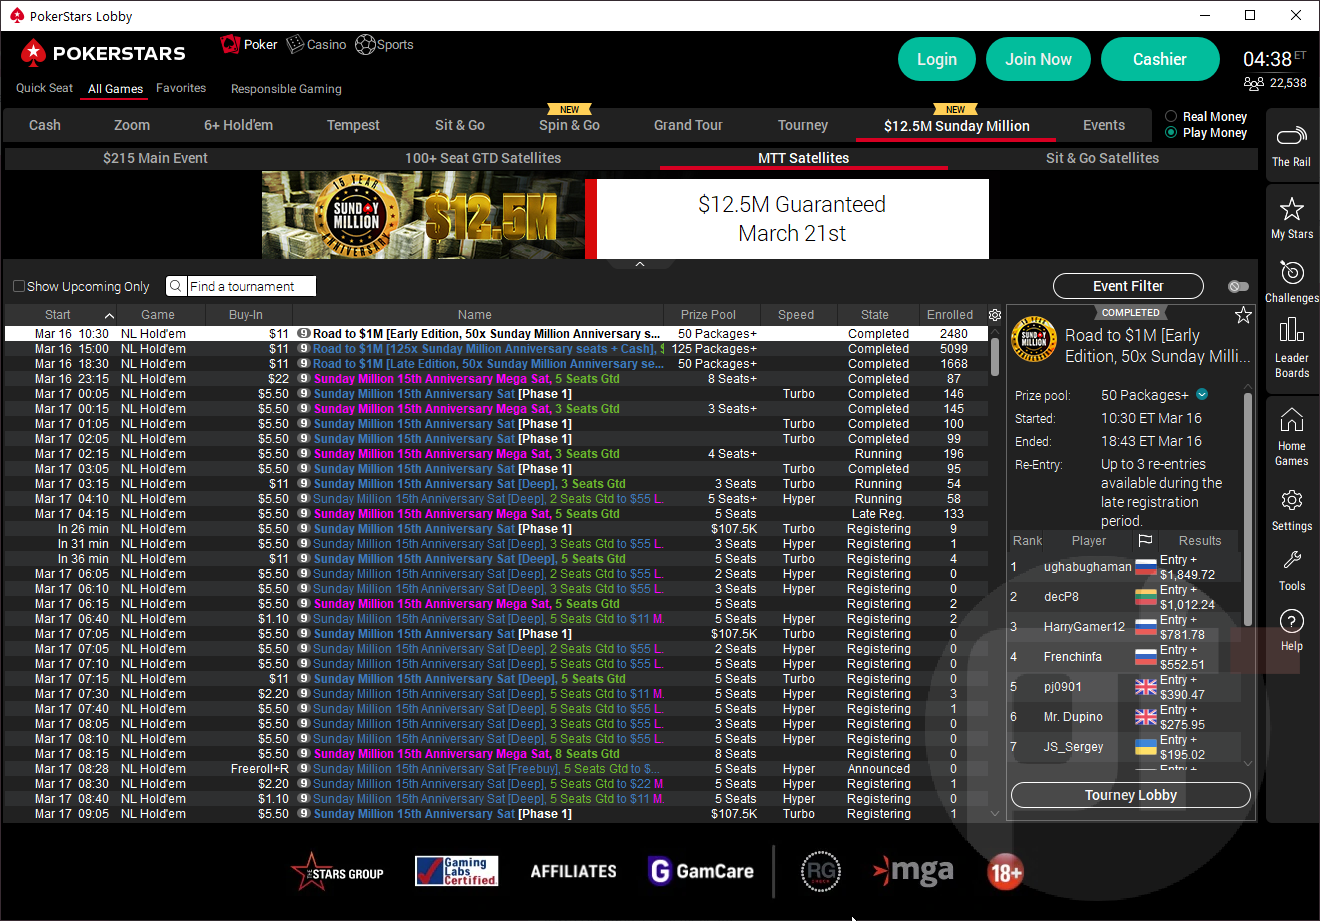Click the players online count icon
The image size is (1320, 921).
point(1254,83)
